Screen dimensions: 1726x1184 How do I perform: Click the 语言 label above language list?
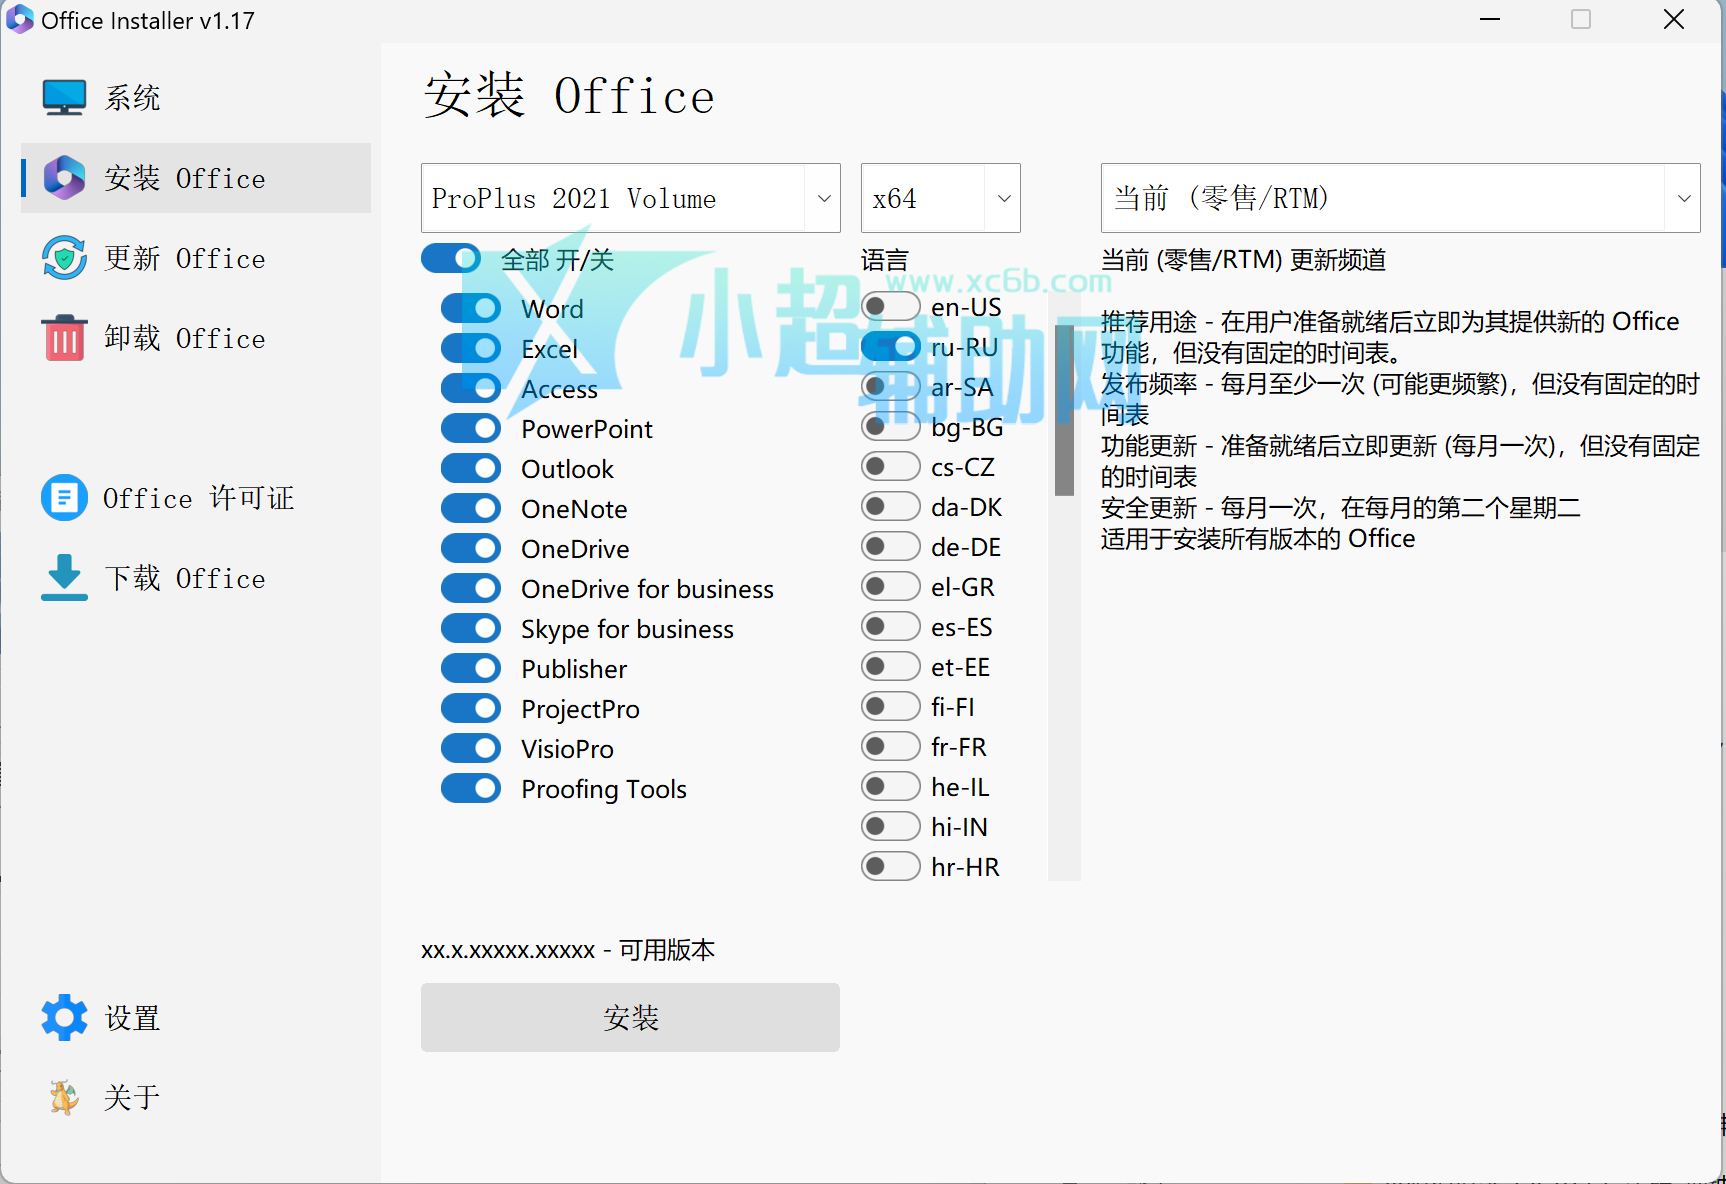click(885, 260)
